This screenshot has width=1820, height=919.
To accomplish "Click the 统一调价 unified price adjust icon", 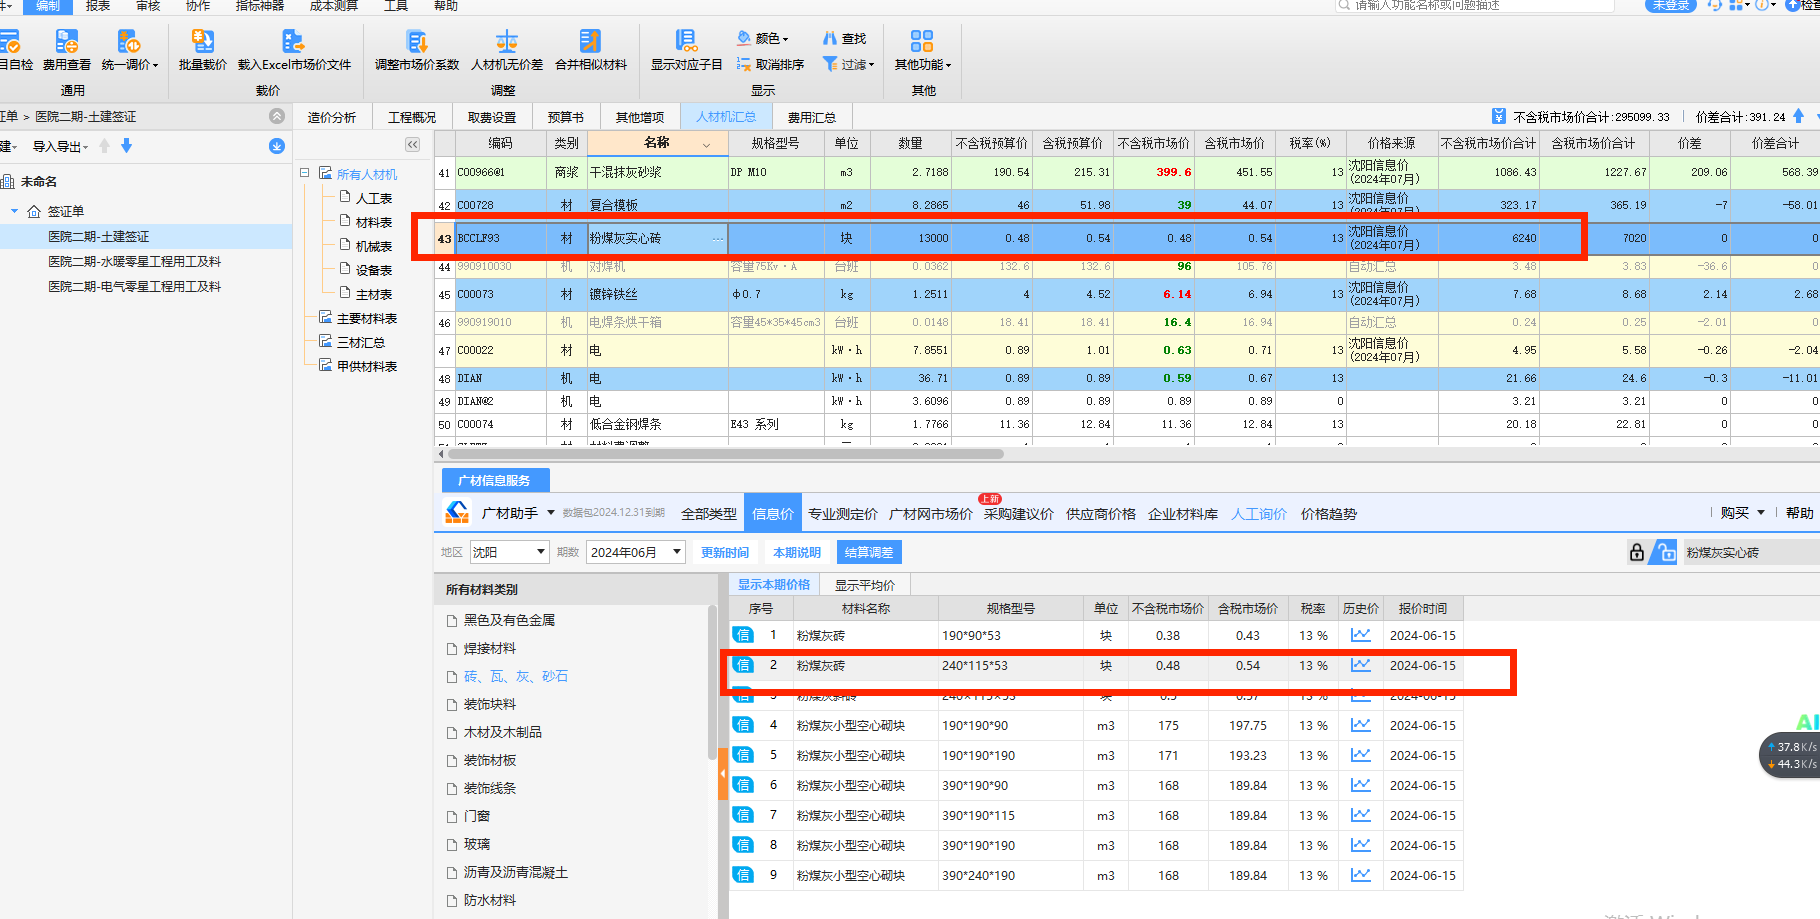I will 129,41.
